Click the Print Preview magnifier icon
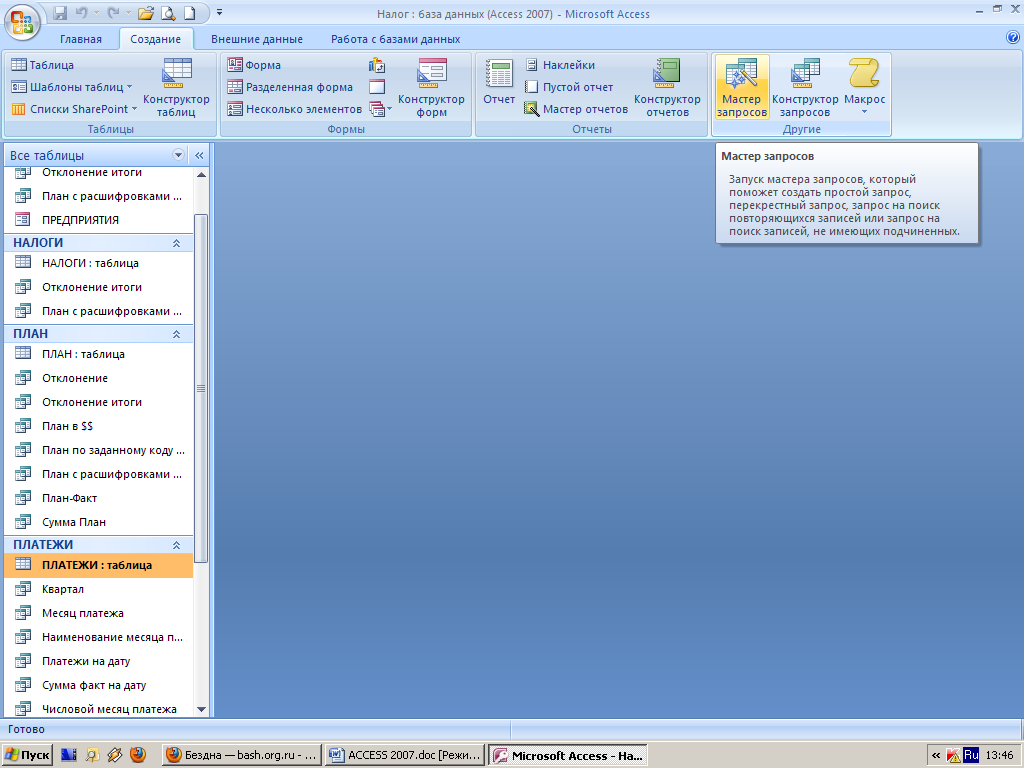Screen dimensions: 1024x768 [x=168, y=12]
